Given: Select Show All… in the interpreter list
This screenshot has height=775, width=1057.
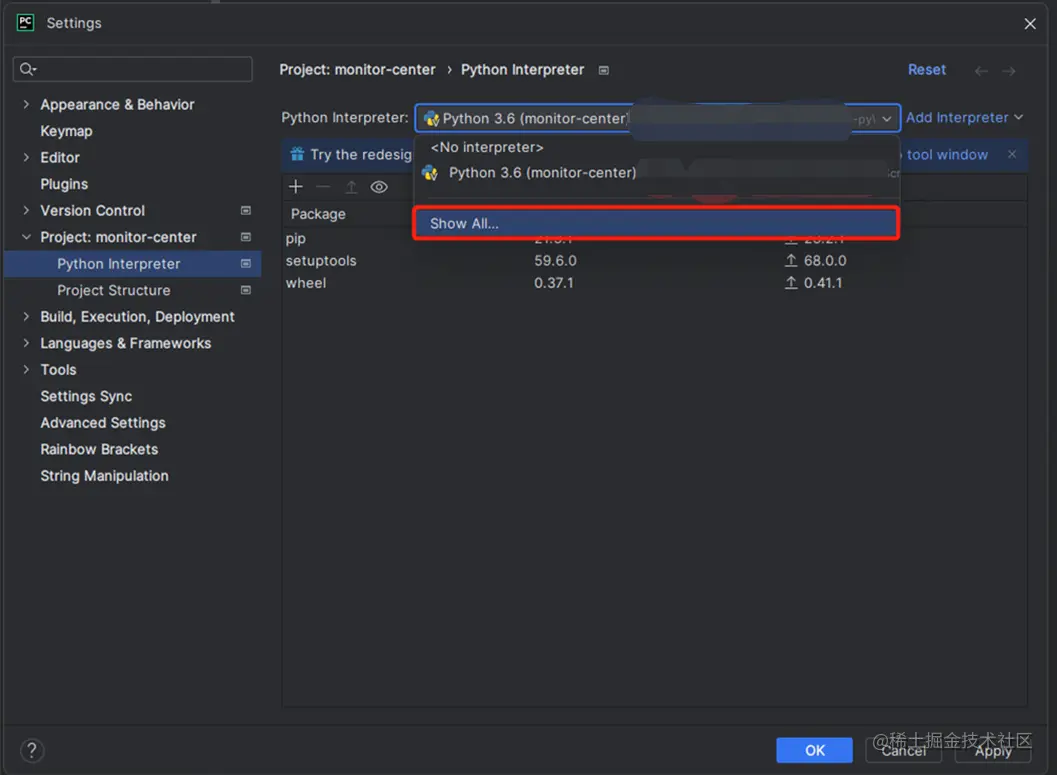Looking at the screenshot, I should click(656, 223).
